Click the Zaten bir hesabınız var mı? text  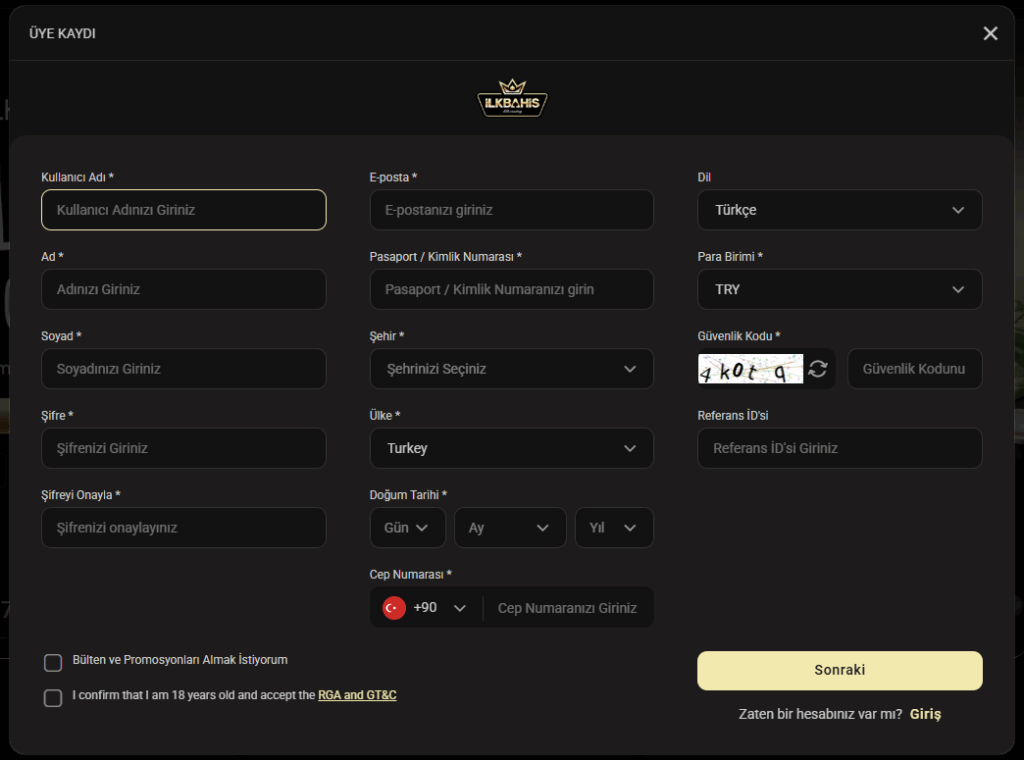tap(820, 714)
